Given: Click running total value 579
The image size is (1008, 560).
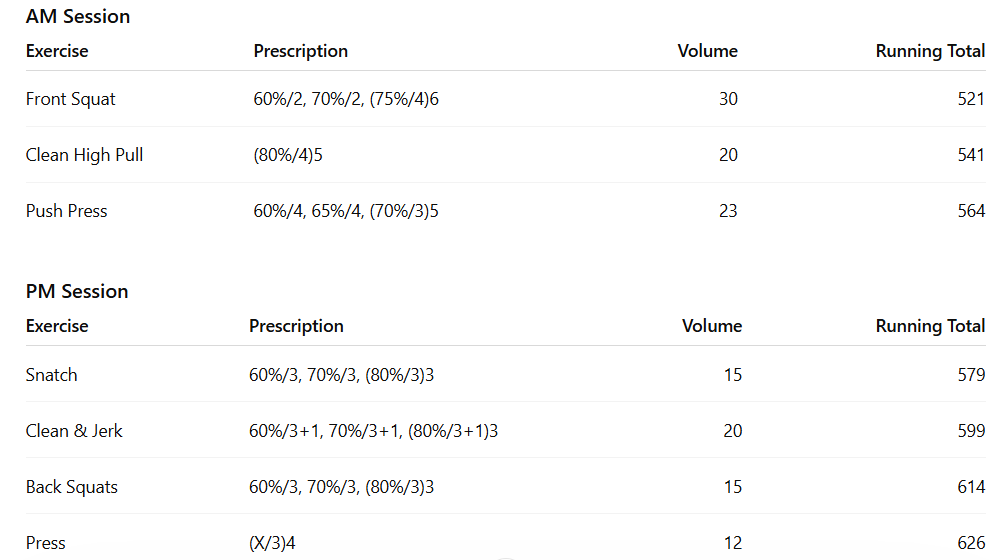Looking at the screenshot, I should click(970, 375).
